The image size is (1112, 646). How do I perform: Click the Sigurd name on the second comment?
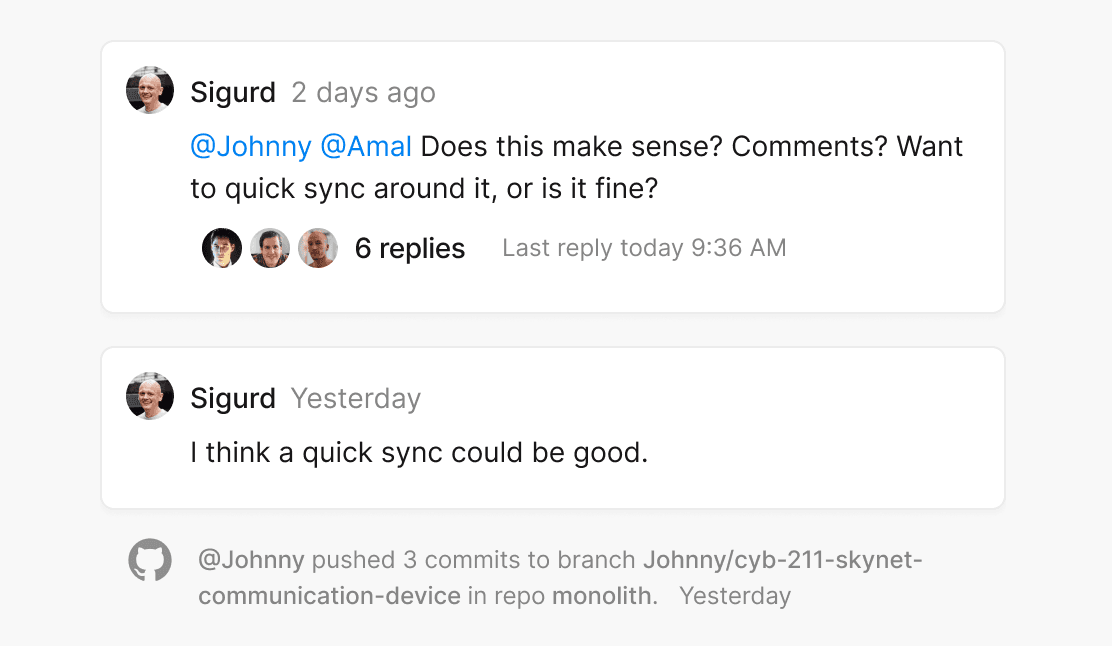coord(233,399)
